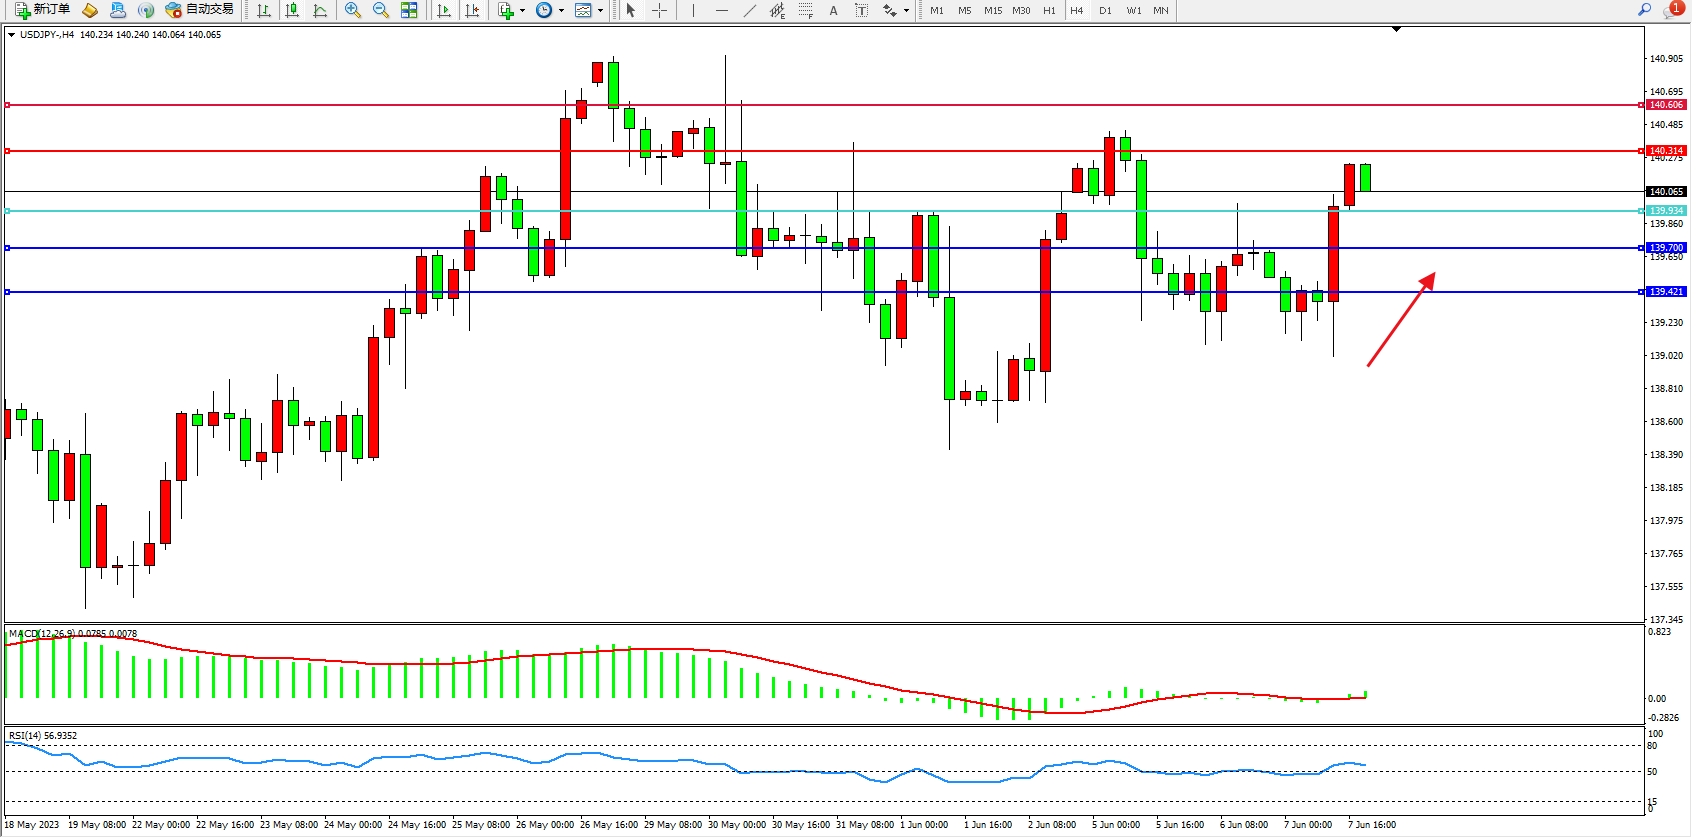Zoom in on the chart
Viewport: 1692px width, 838px height.
pyautogui.click(x=353, y=10)
